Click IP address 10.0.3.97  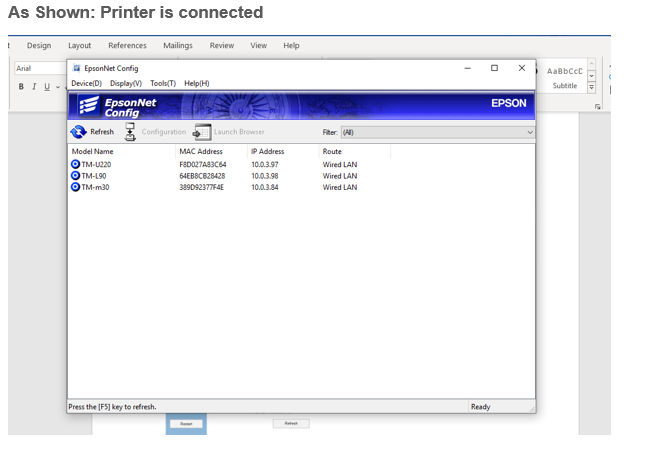click(264, 164)
